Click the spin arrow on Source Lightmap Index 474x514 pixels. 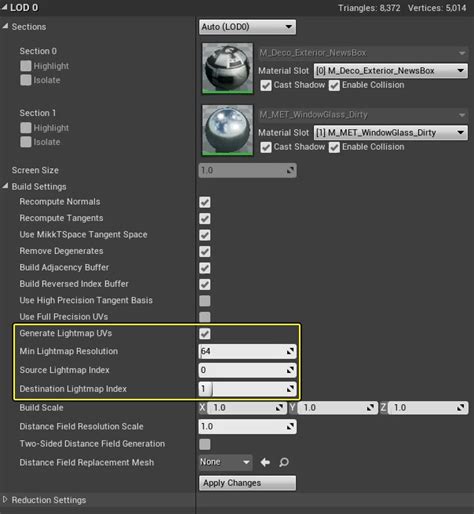click(291, 370)
